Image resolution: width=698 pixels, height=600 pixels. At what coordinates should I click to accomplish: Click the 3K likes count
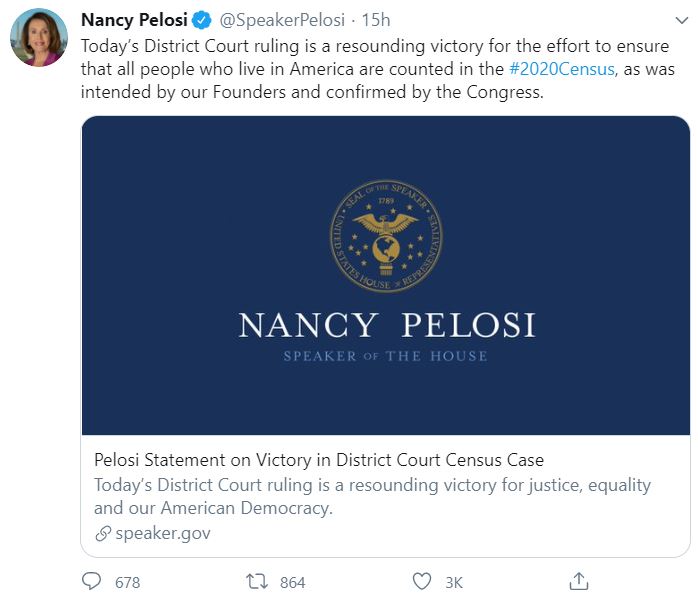[x=453, y=582]
